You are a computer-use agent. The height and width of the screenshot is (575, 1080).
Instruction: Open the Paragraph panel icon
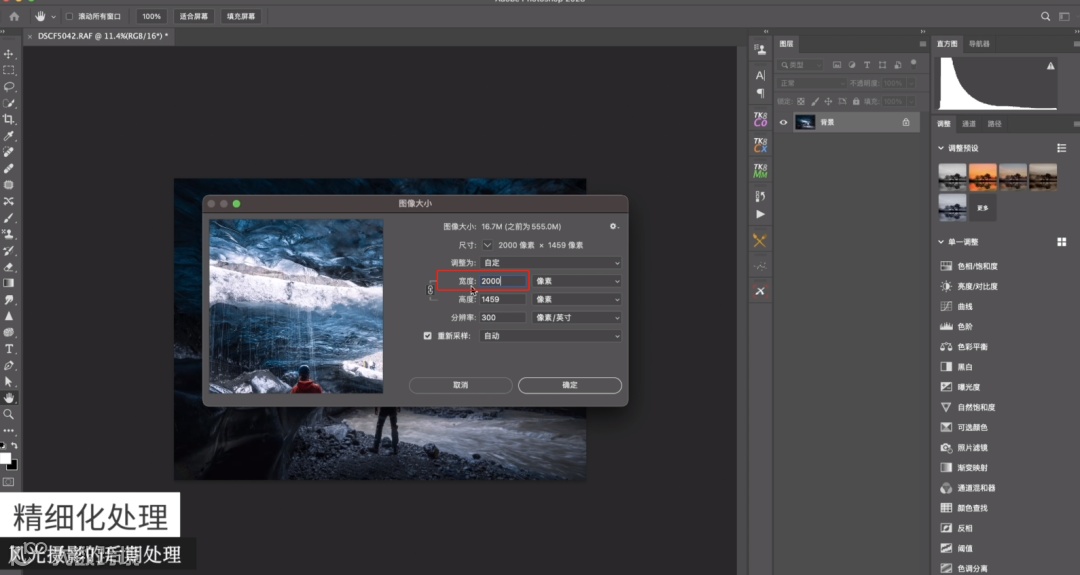pos(760,93)
